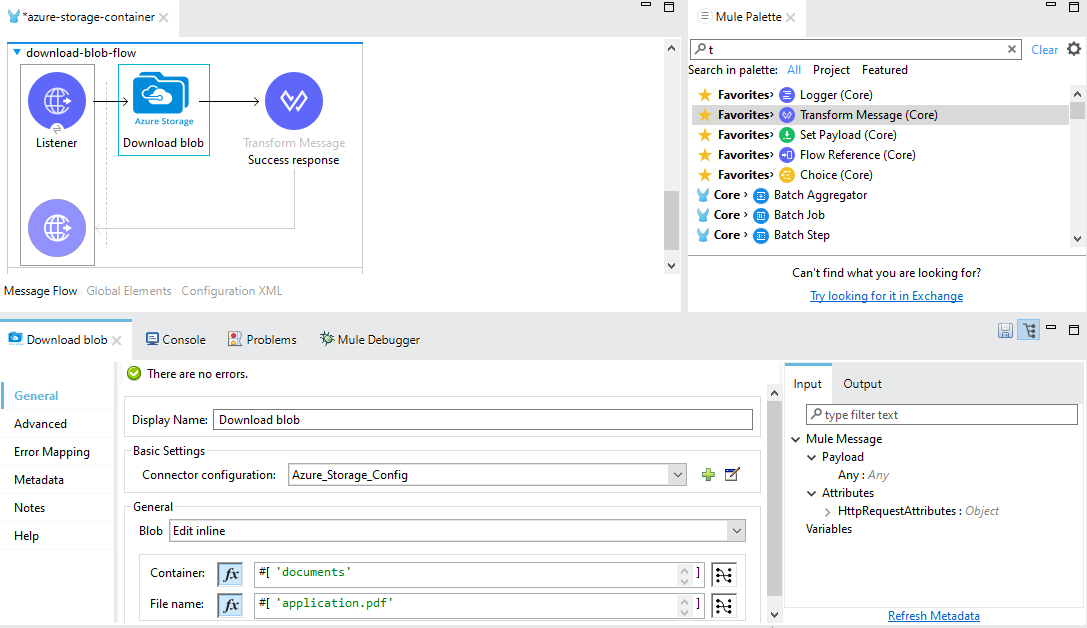Switch to the Output metadata tab
The width and height of the screenshot is (1087, 628).
862,384
